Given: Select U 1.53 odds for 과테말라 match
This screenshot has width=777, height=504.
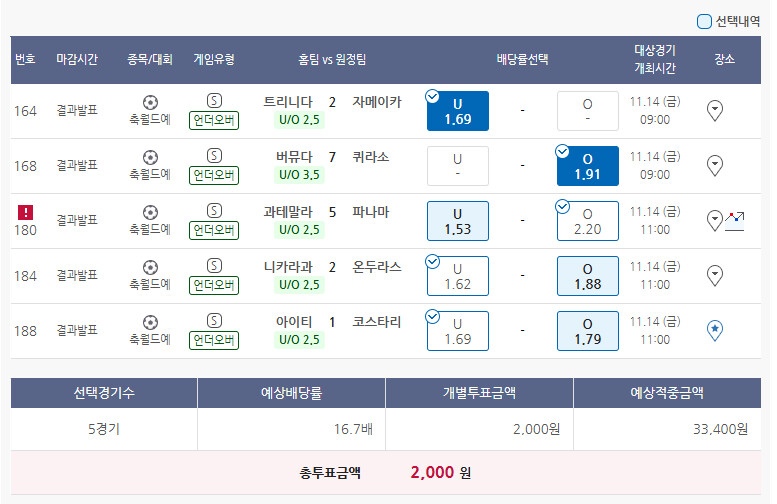Looking at the screenshot, I should point(457,221).
